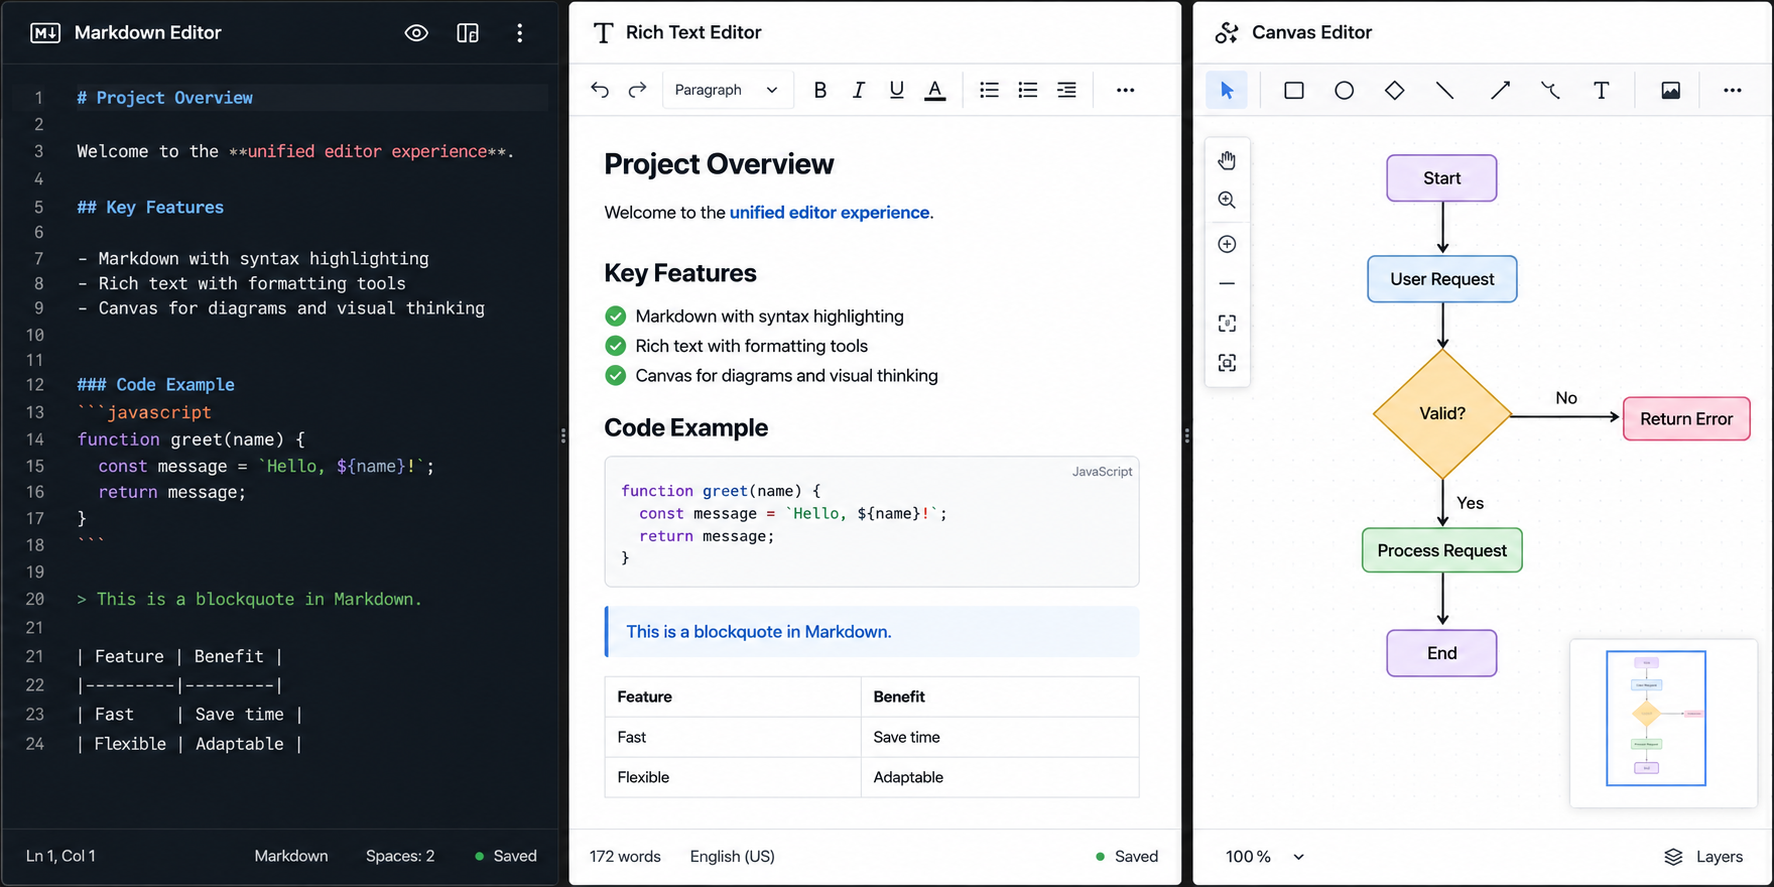The width and height of the screenshot is (1774, 887).
Task: Apply text alignment/indent option
Action: [1067, 90]
